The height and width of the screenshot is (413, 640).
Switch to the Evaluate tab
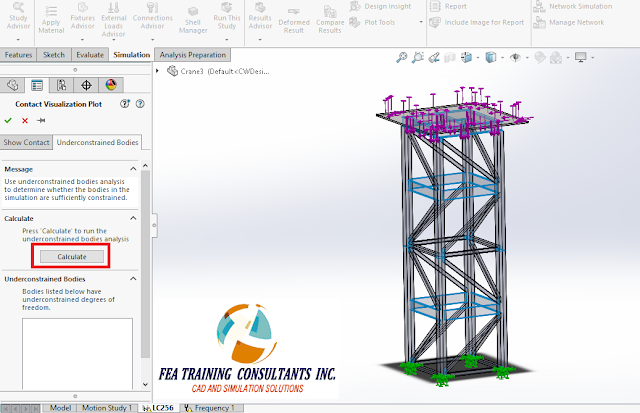90,55
